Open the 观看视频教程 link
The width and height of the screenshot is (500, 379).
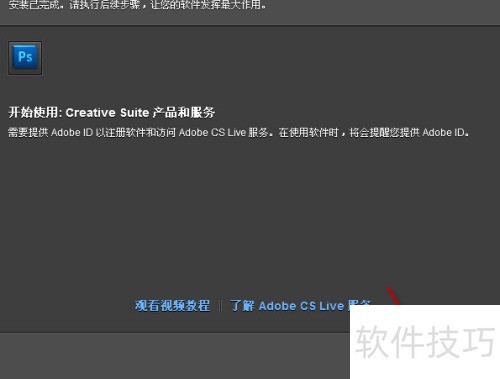[172, 305]
